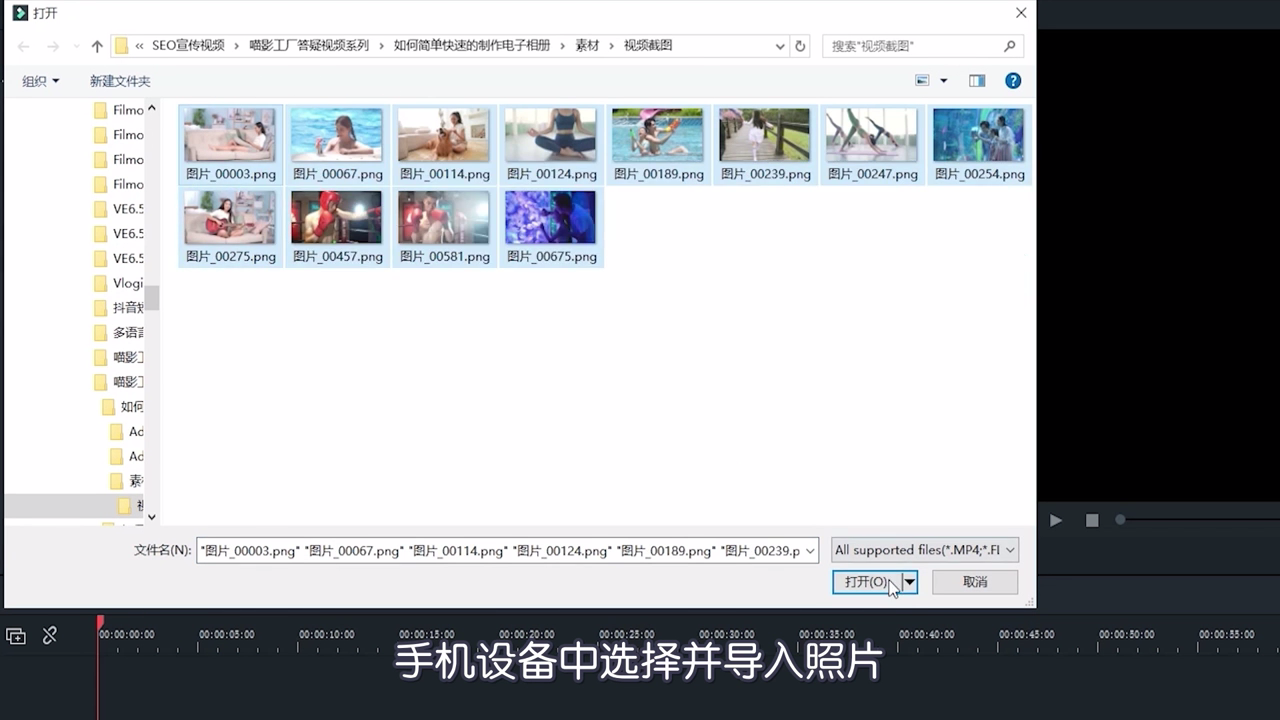Select thumbnail 图片_00581.png
Viewport: 1280px width, 720px height.
click(445, 228)
